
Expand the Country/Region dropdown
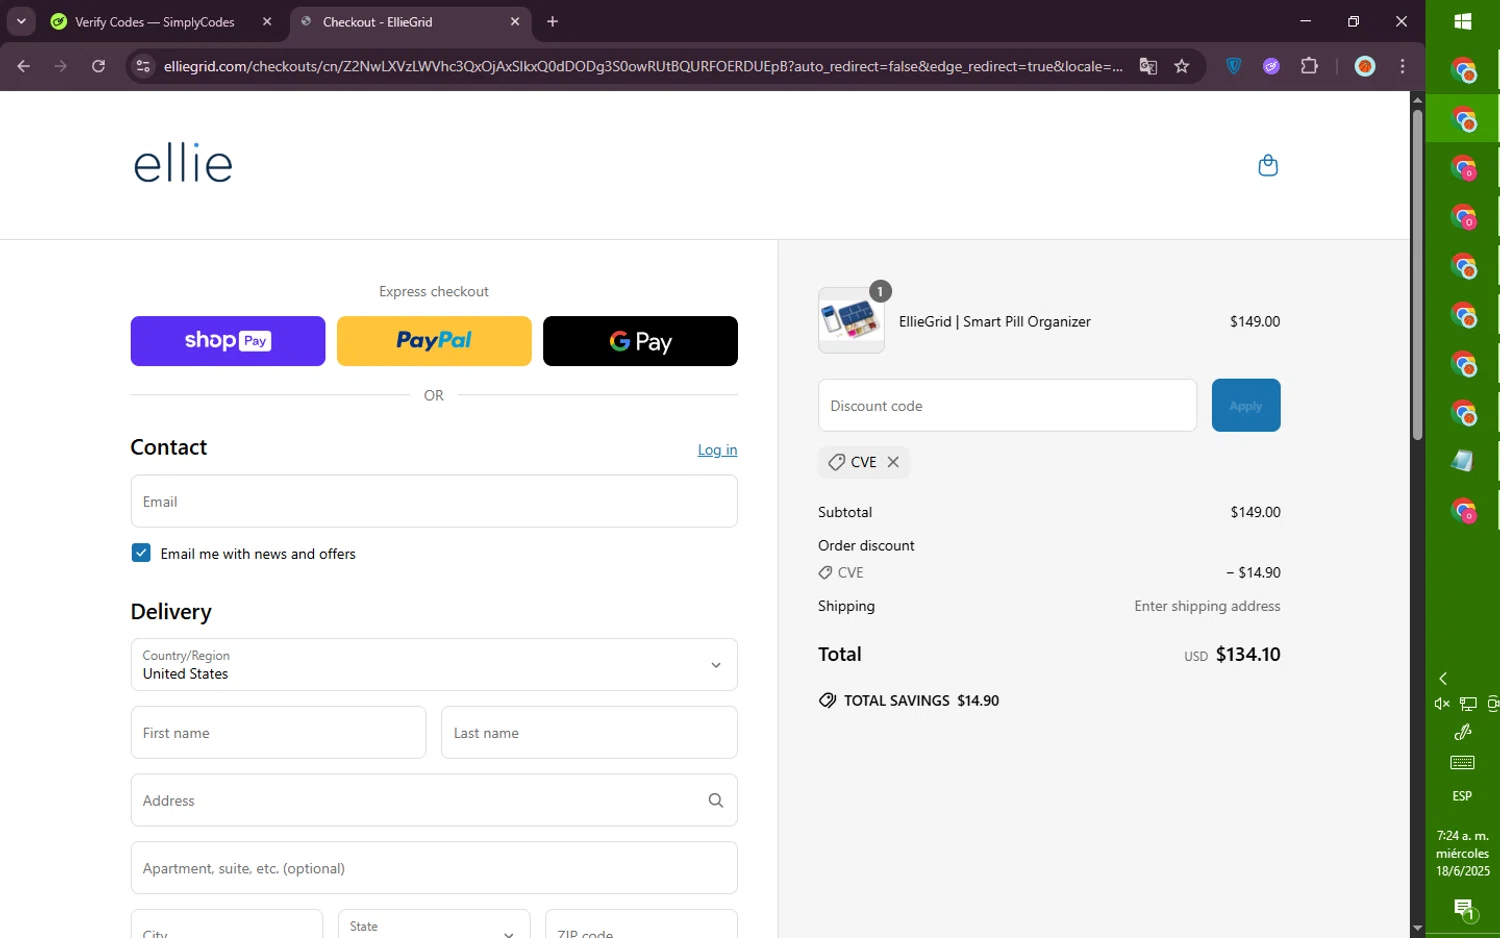[x=434, y=665]
